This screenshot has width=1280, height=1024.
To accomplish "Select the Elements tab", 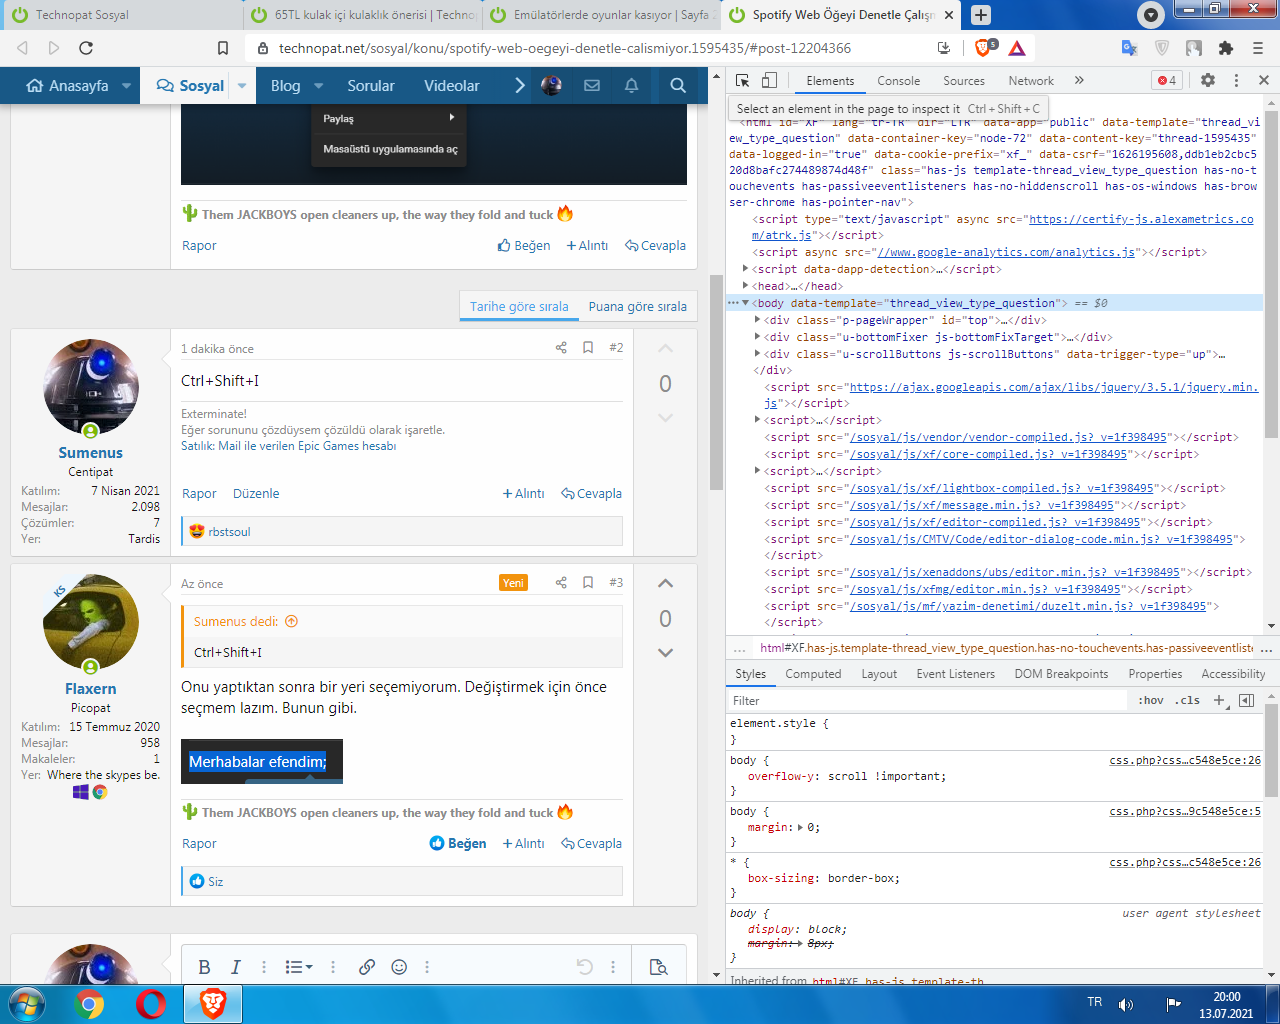I will [830, 81].
